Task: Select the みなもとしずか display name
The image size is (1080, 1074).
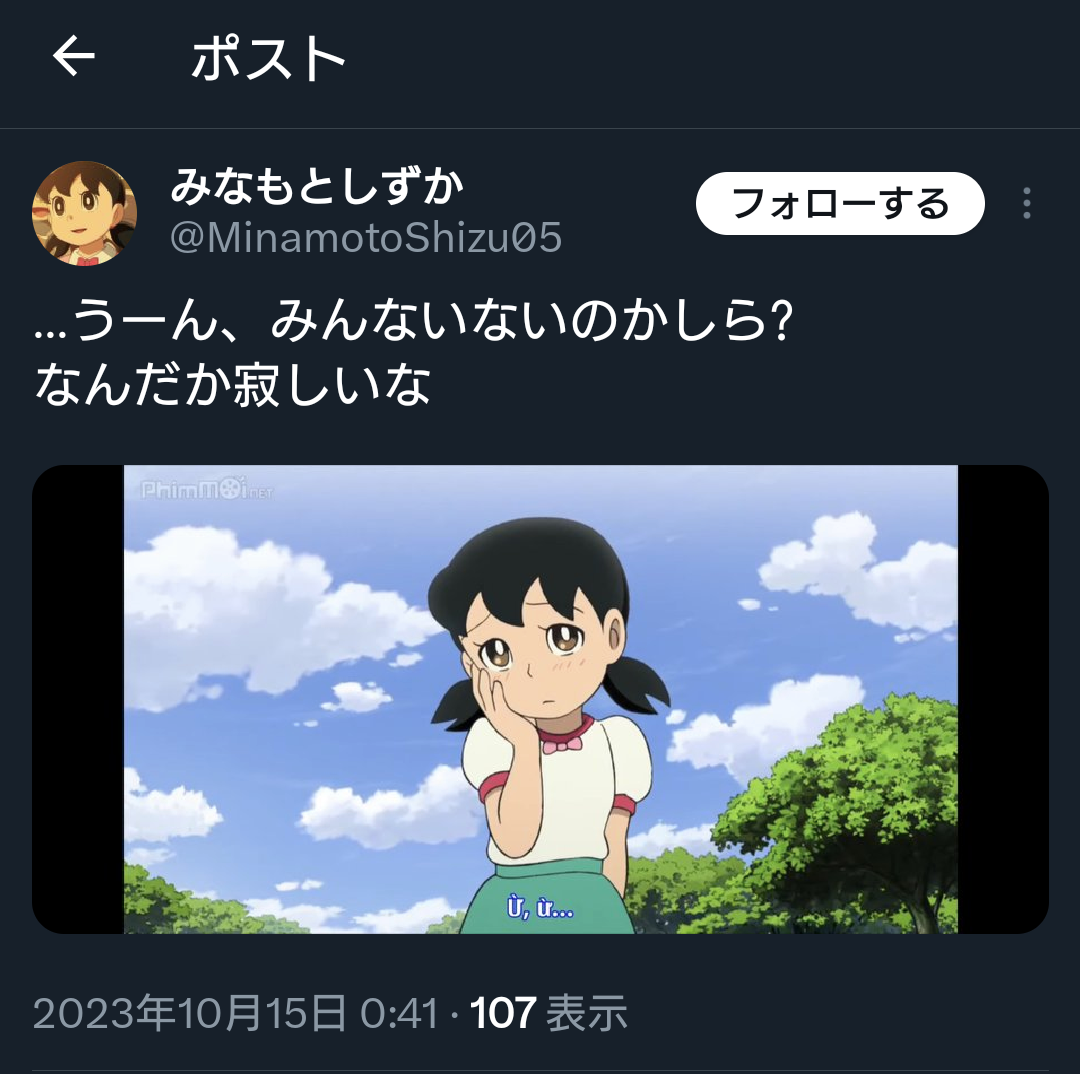Action: [x=317, y=186]
